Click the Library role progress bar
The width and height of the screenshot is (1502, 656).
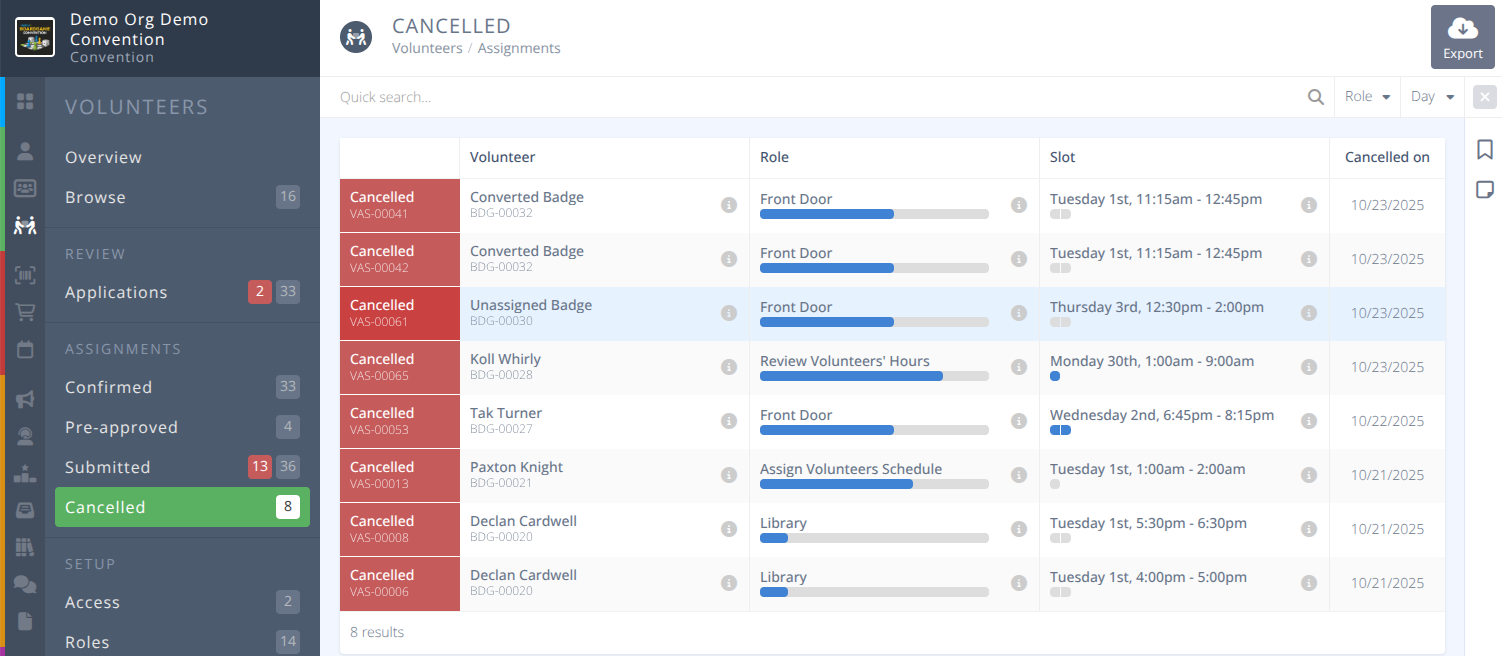click(874, 537)
